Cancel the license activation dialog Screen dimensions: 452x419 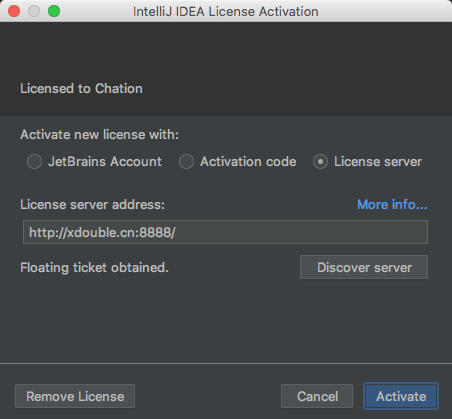click(x=317, y=396)
